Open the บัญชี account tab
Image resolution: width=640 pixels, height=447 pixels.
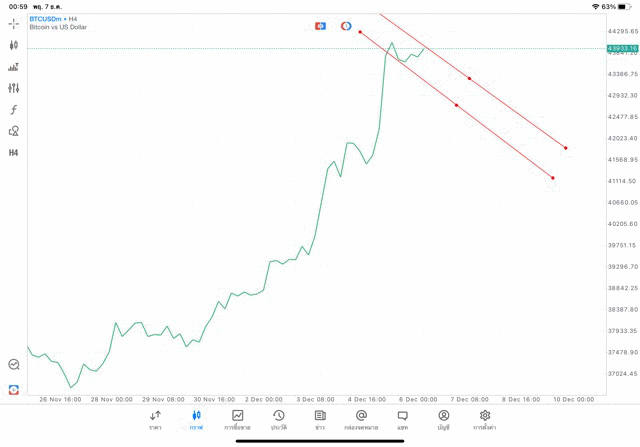click(x=443, y=419)
